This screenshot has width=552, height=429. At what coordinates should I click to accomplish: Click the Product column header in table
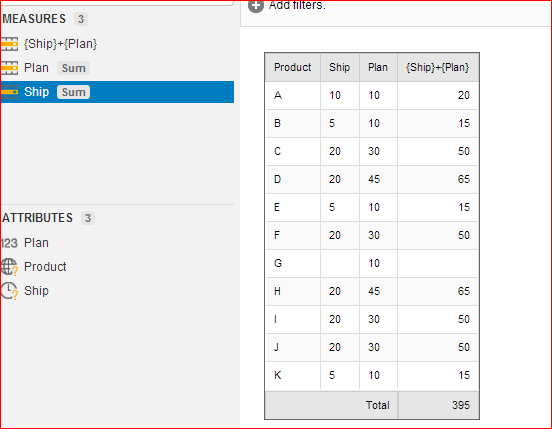[293, 67]
